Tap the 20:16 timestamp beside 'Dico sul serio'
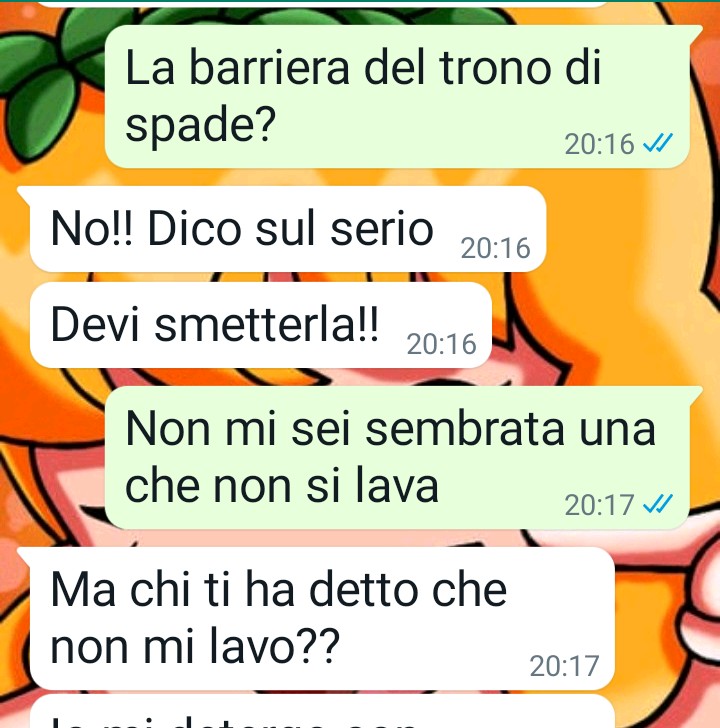720x728 pixels. tap(495, 248)
